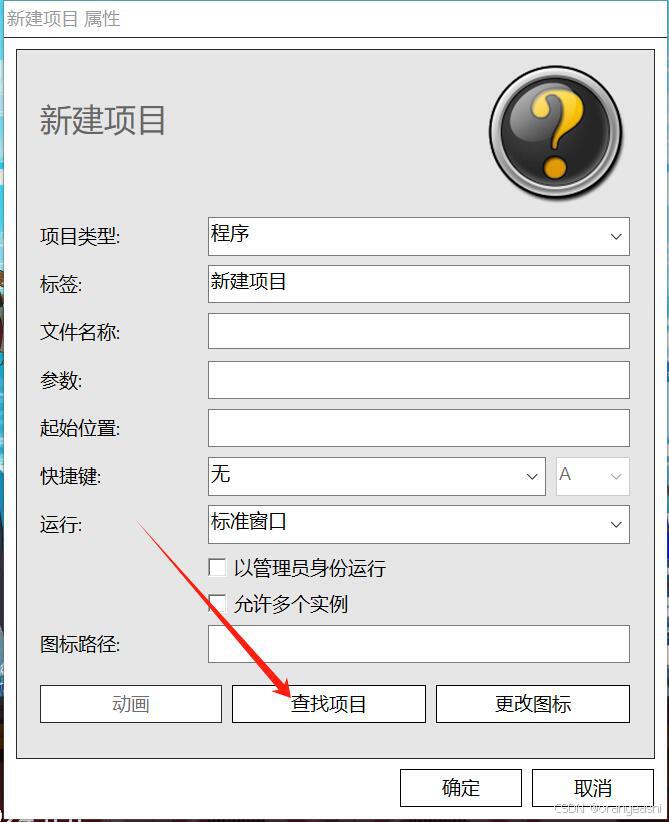Image resolution: width=669 pixels, height=822 pixels.
Task: Click the 更改图标 button
Action: [533, 704]
